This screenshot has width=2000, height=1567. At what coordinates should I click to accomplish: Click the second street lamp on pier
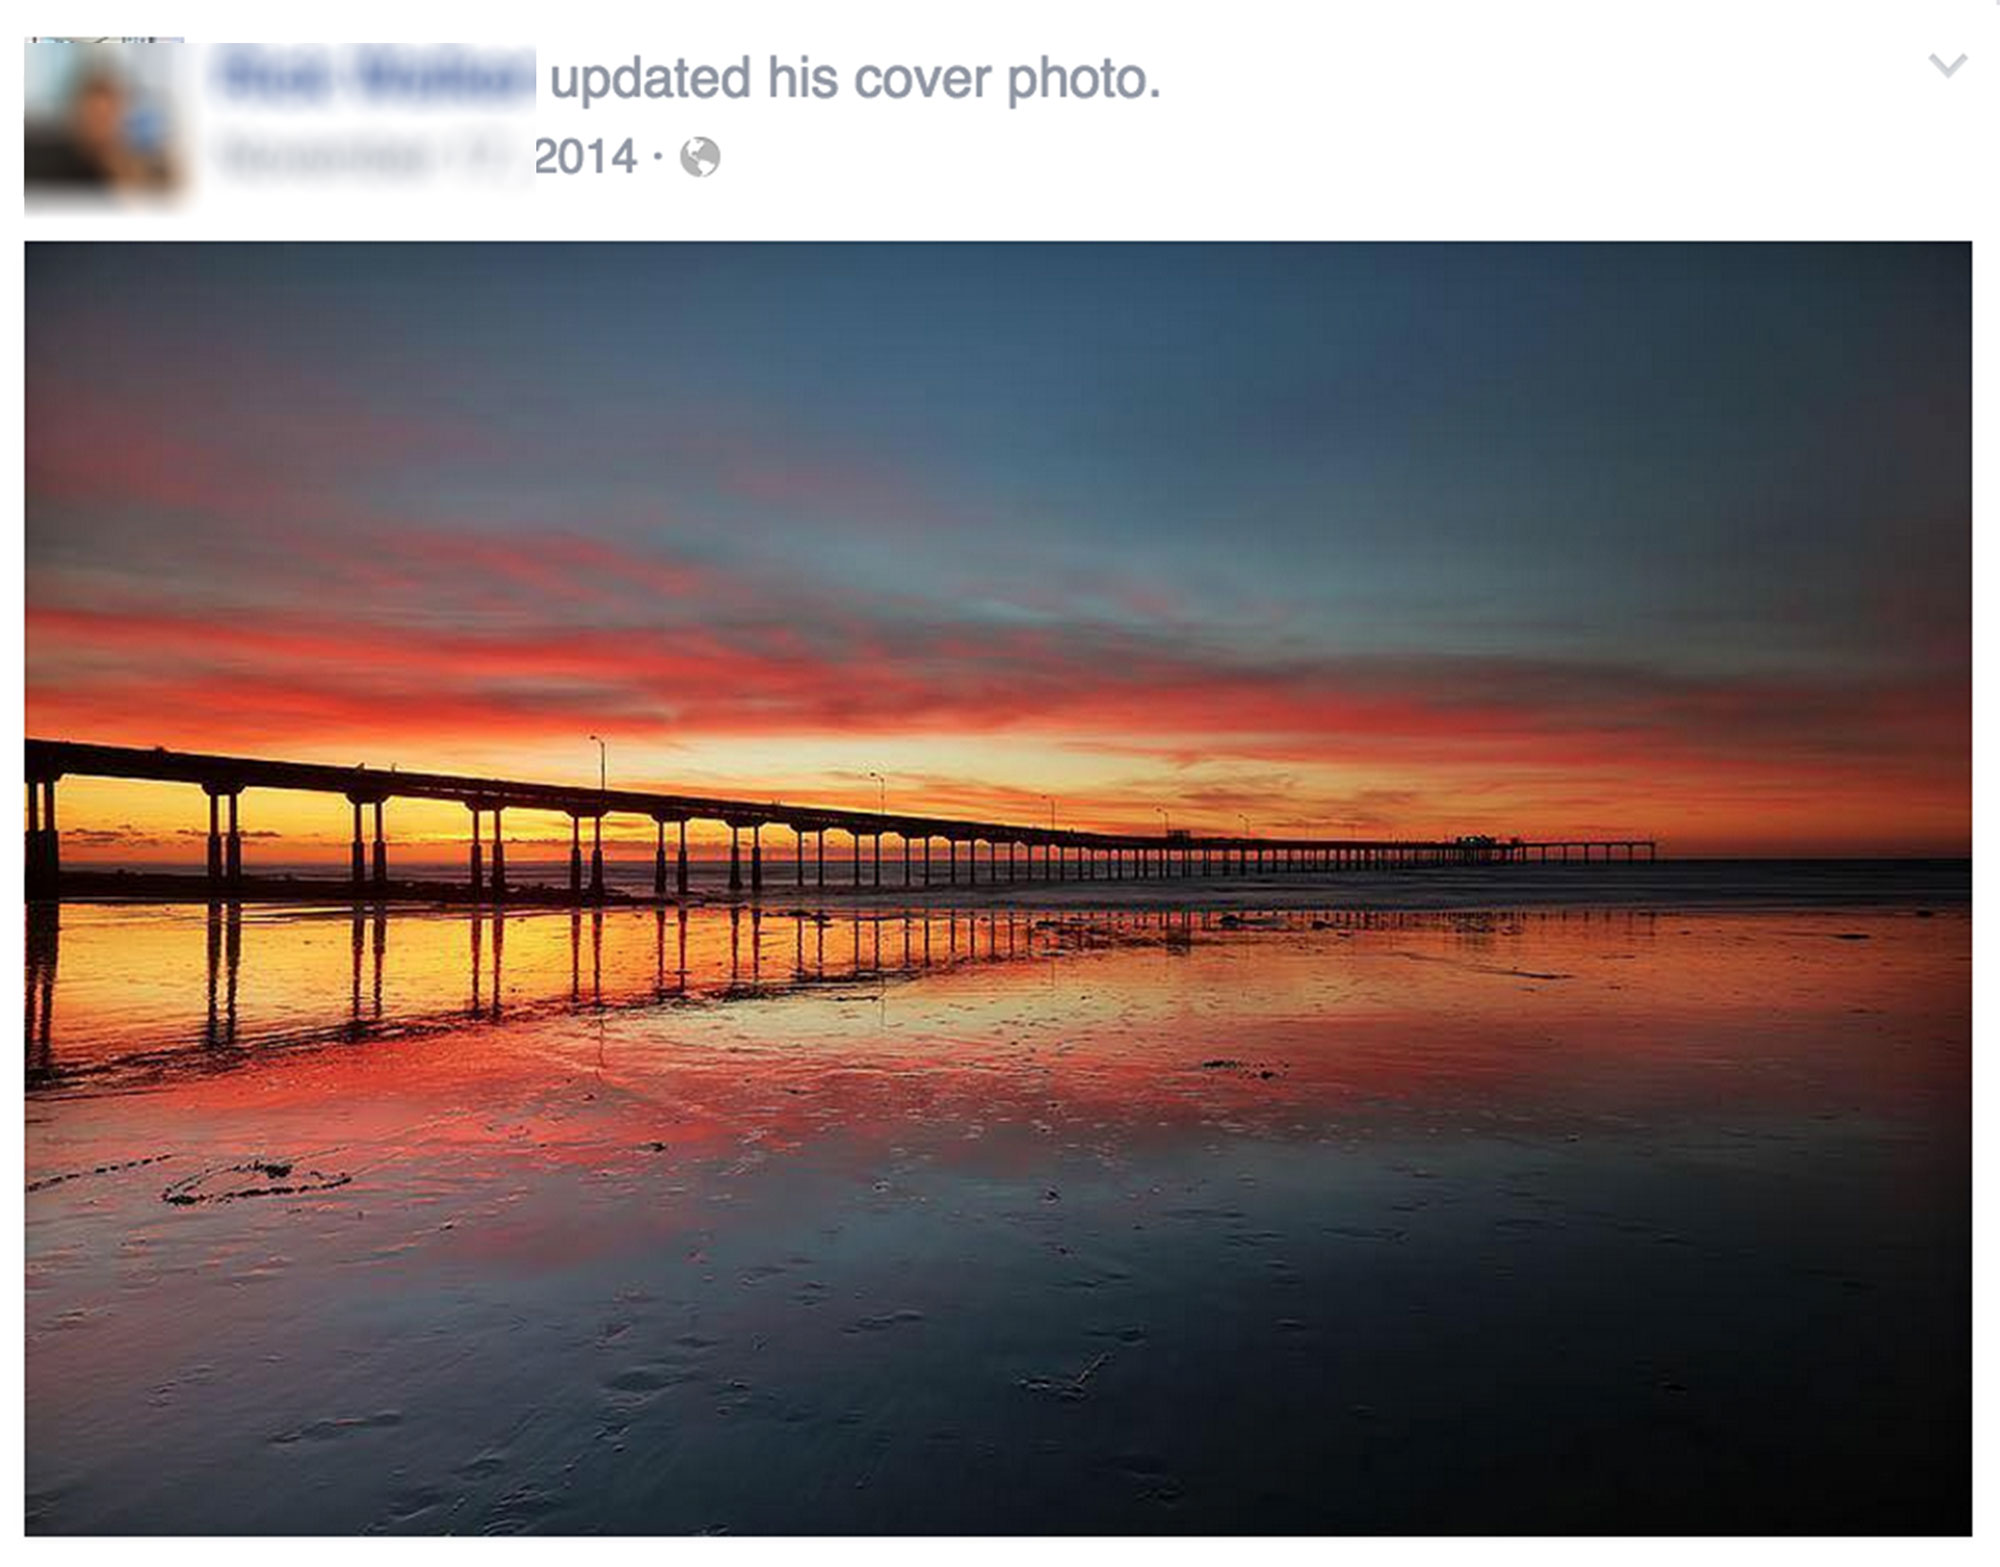[x=877, y=791]
